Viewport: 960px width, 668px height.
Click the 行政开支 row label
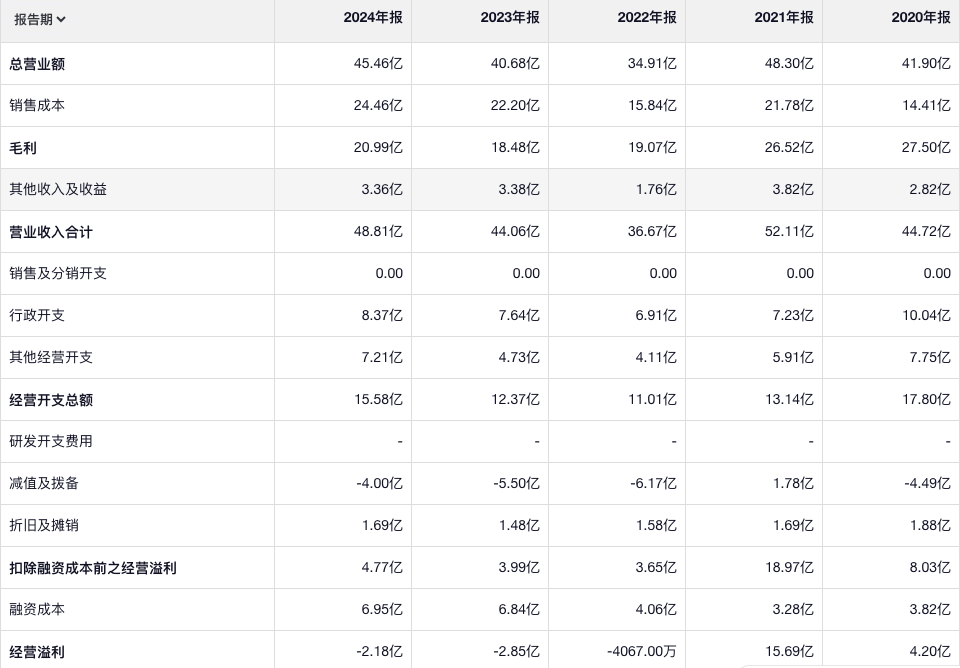[x=37, y=315]
